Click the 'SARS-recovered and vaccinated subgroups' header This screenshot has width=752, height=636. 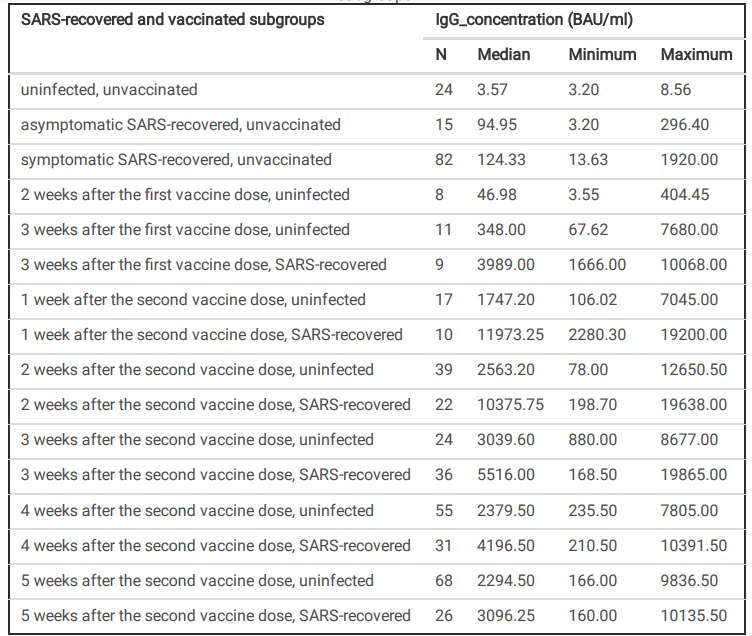(x=173, y=19)
